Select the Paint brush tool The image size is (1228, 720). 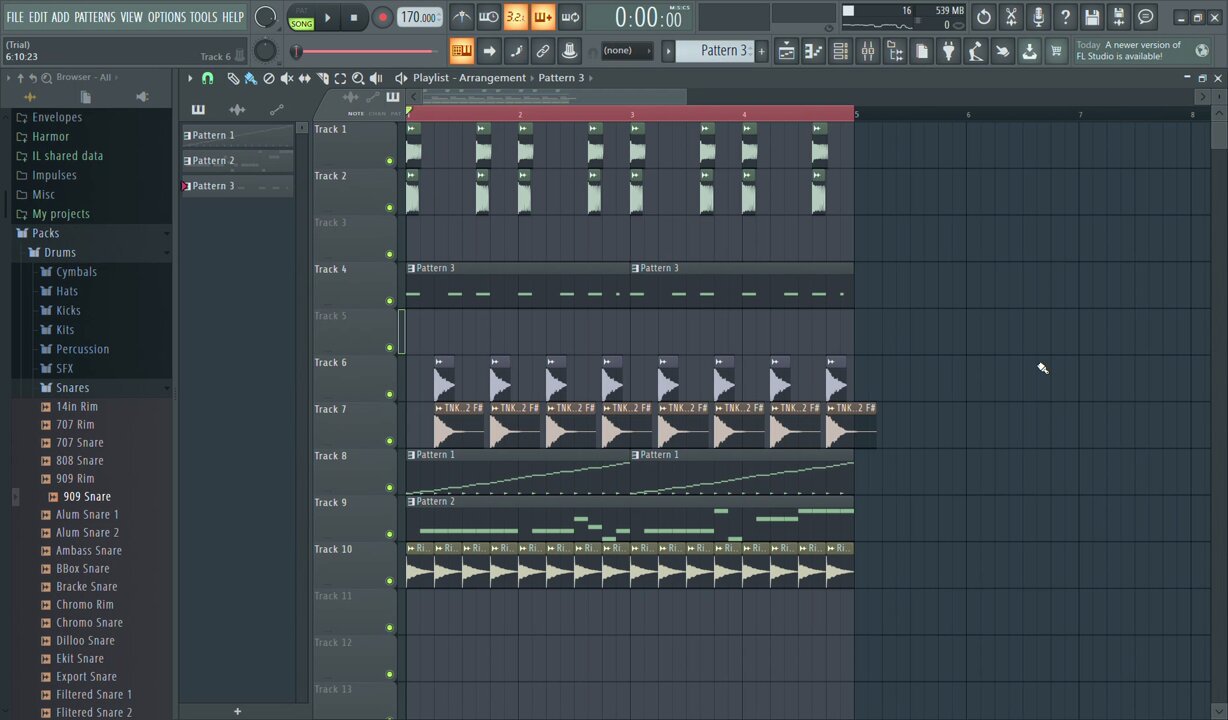click(x=251, y=78)
